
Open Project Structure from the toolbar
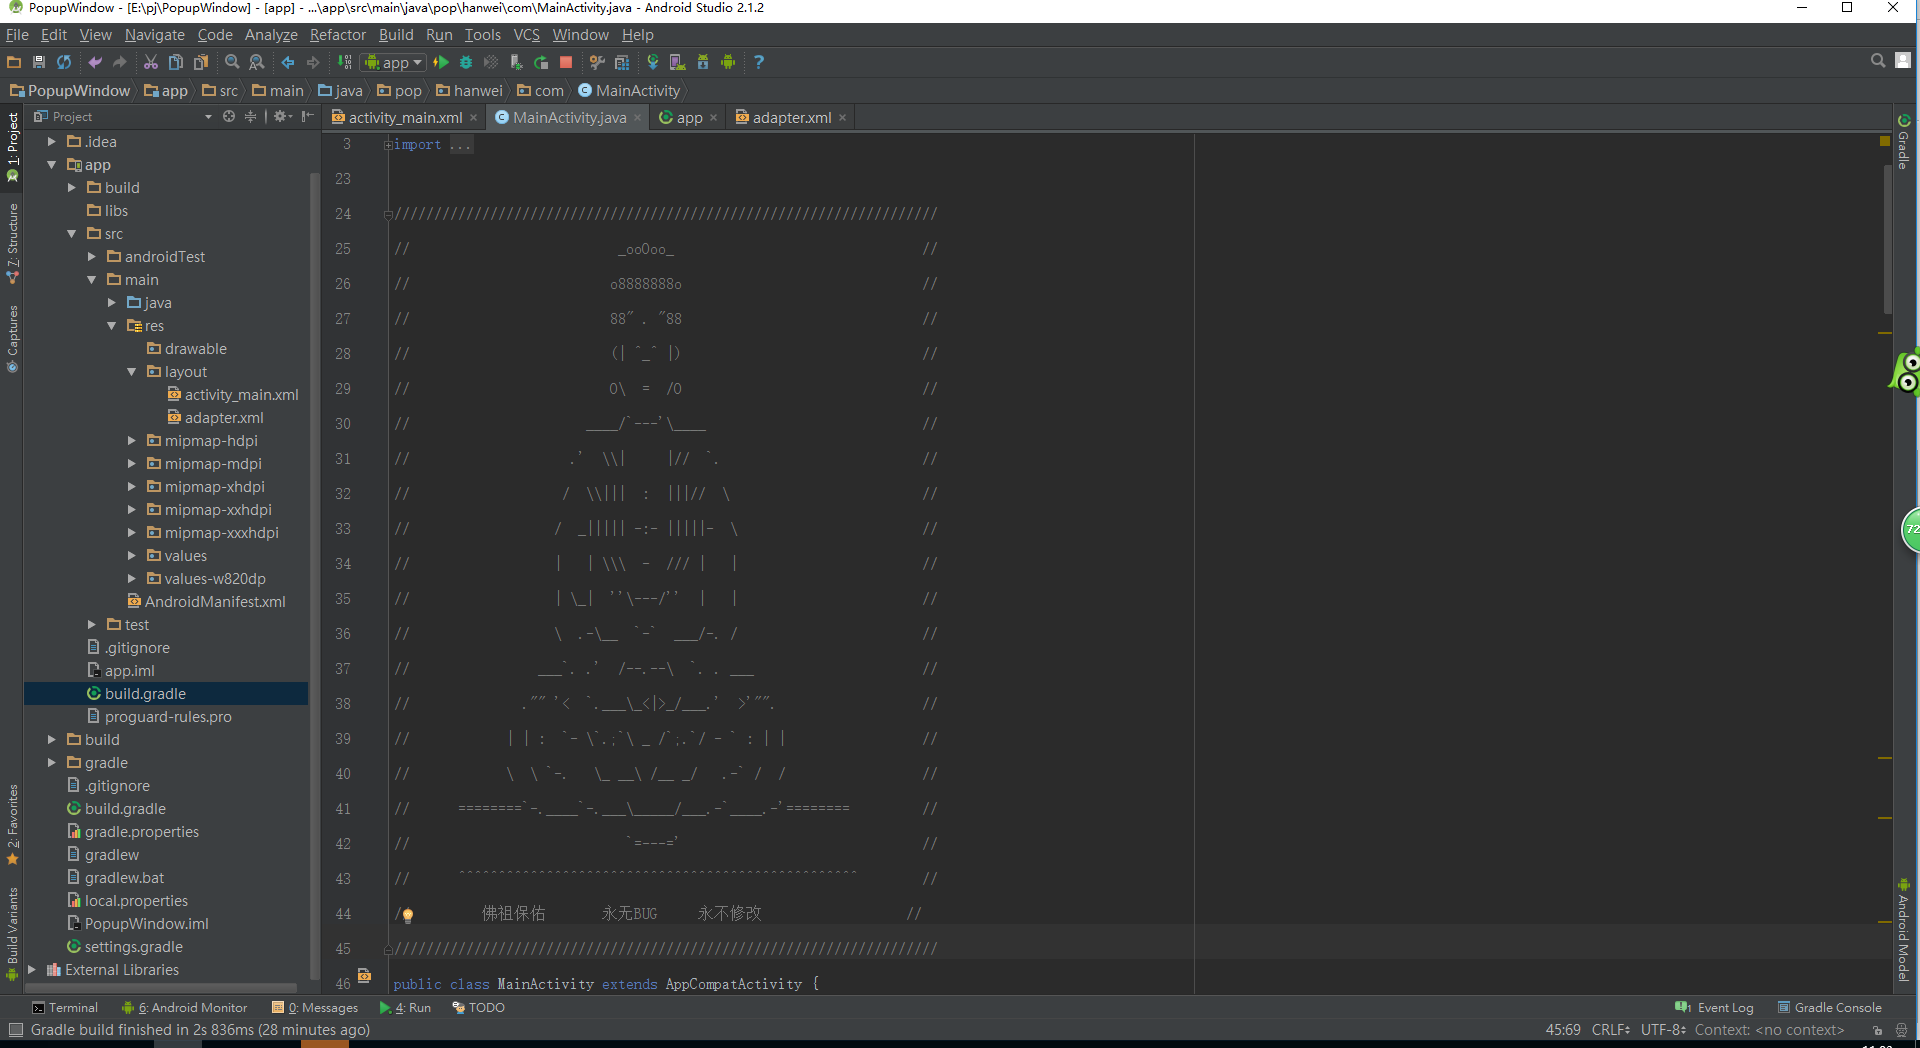coord(622,62)
